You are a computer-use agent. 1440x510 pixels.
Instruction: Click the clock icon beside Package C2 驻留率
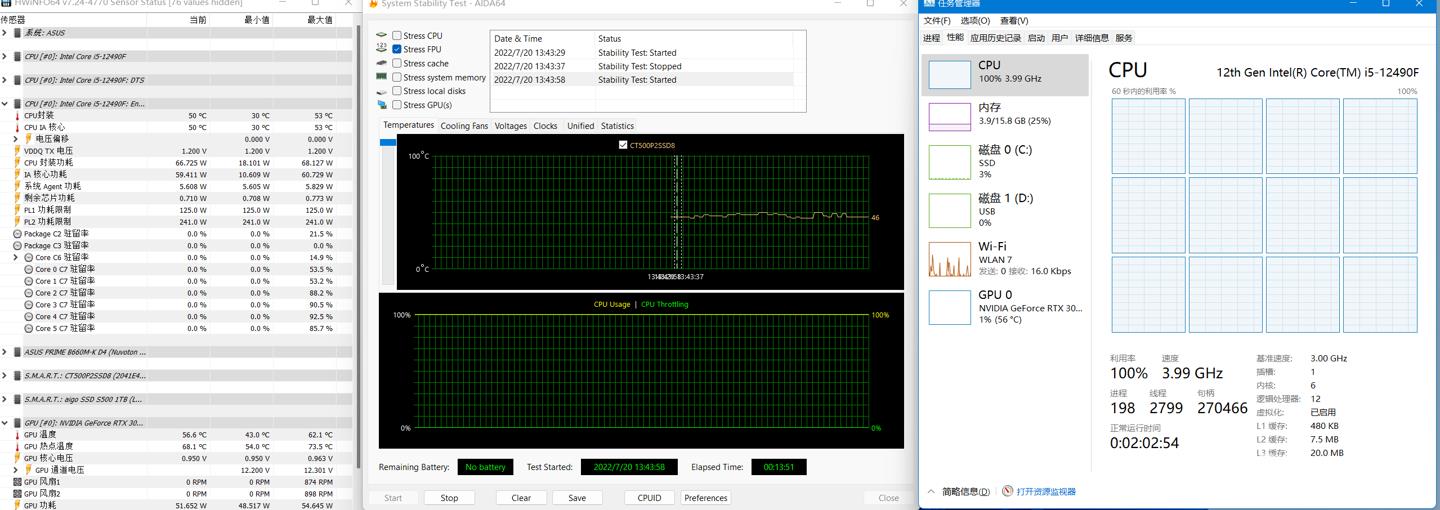[x=17, y=234]
